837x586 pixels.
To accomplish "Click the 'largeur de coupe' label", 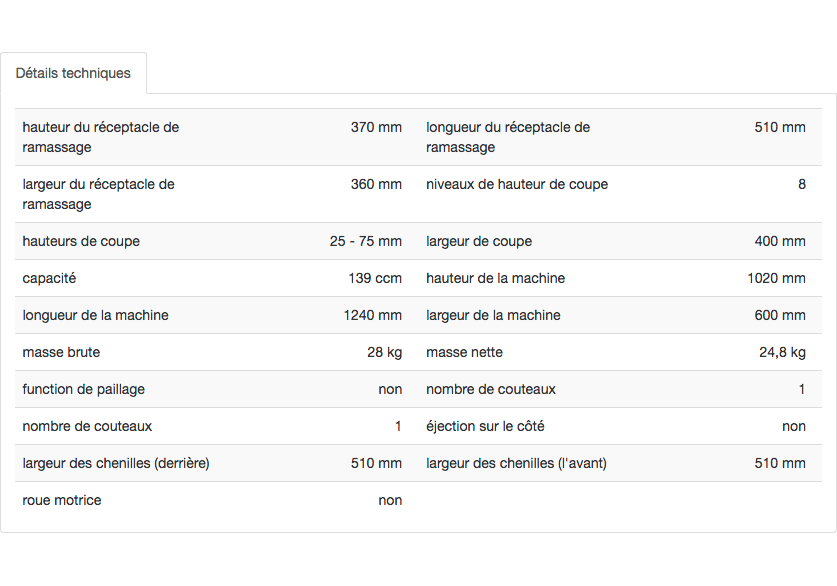I will (479, 241).
